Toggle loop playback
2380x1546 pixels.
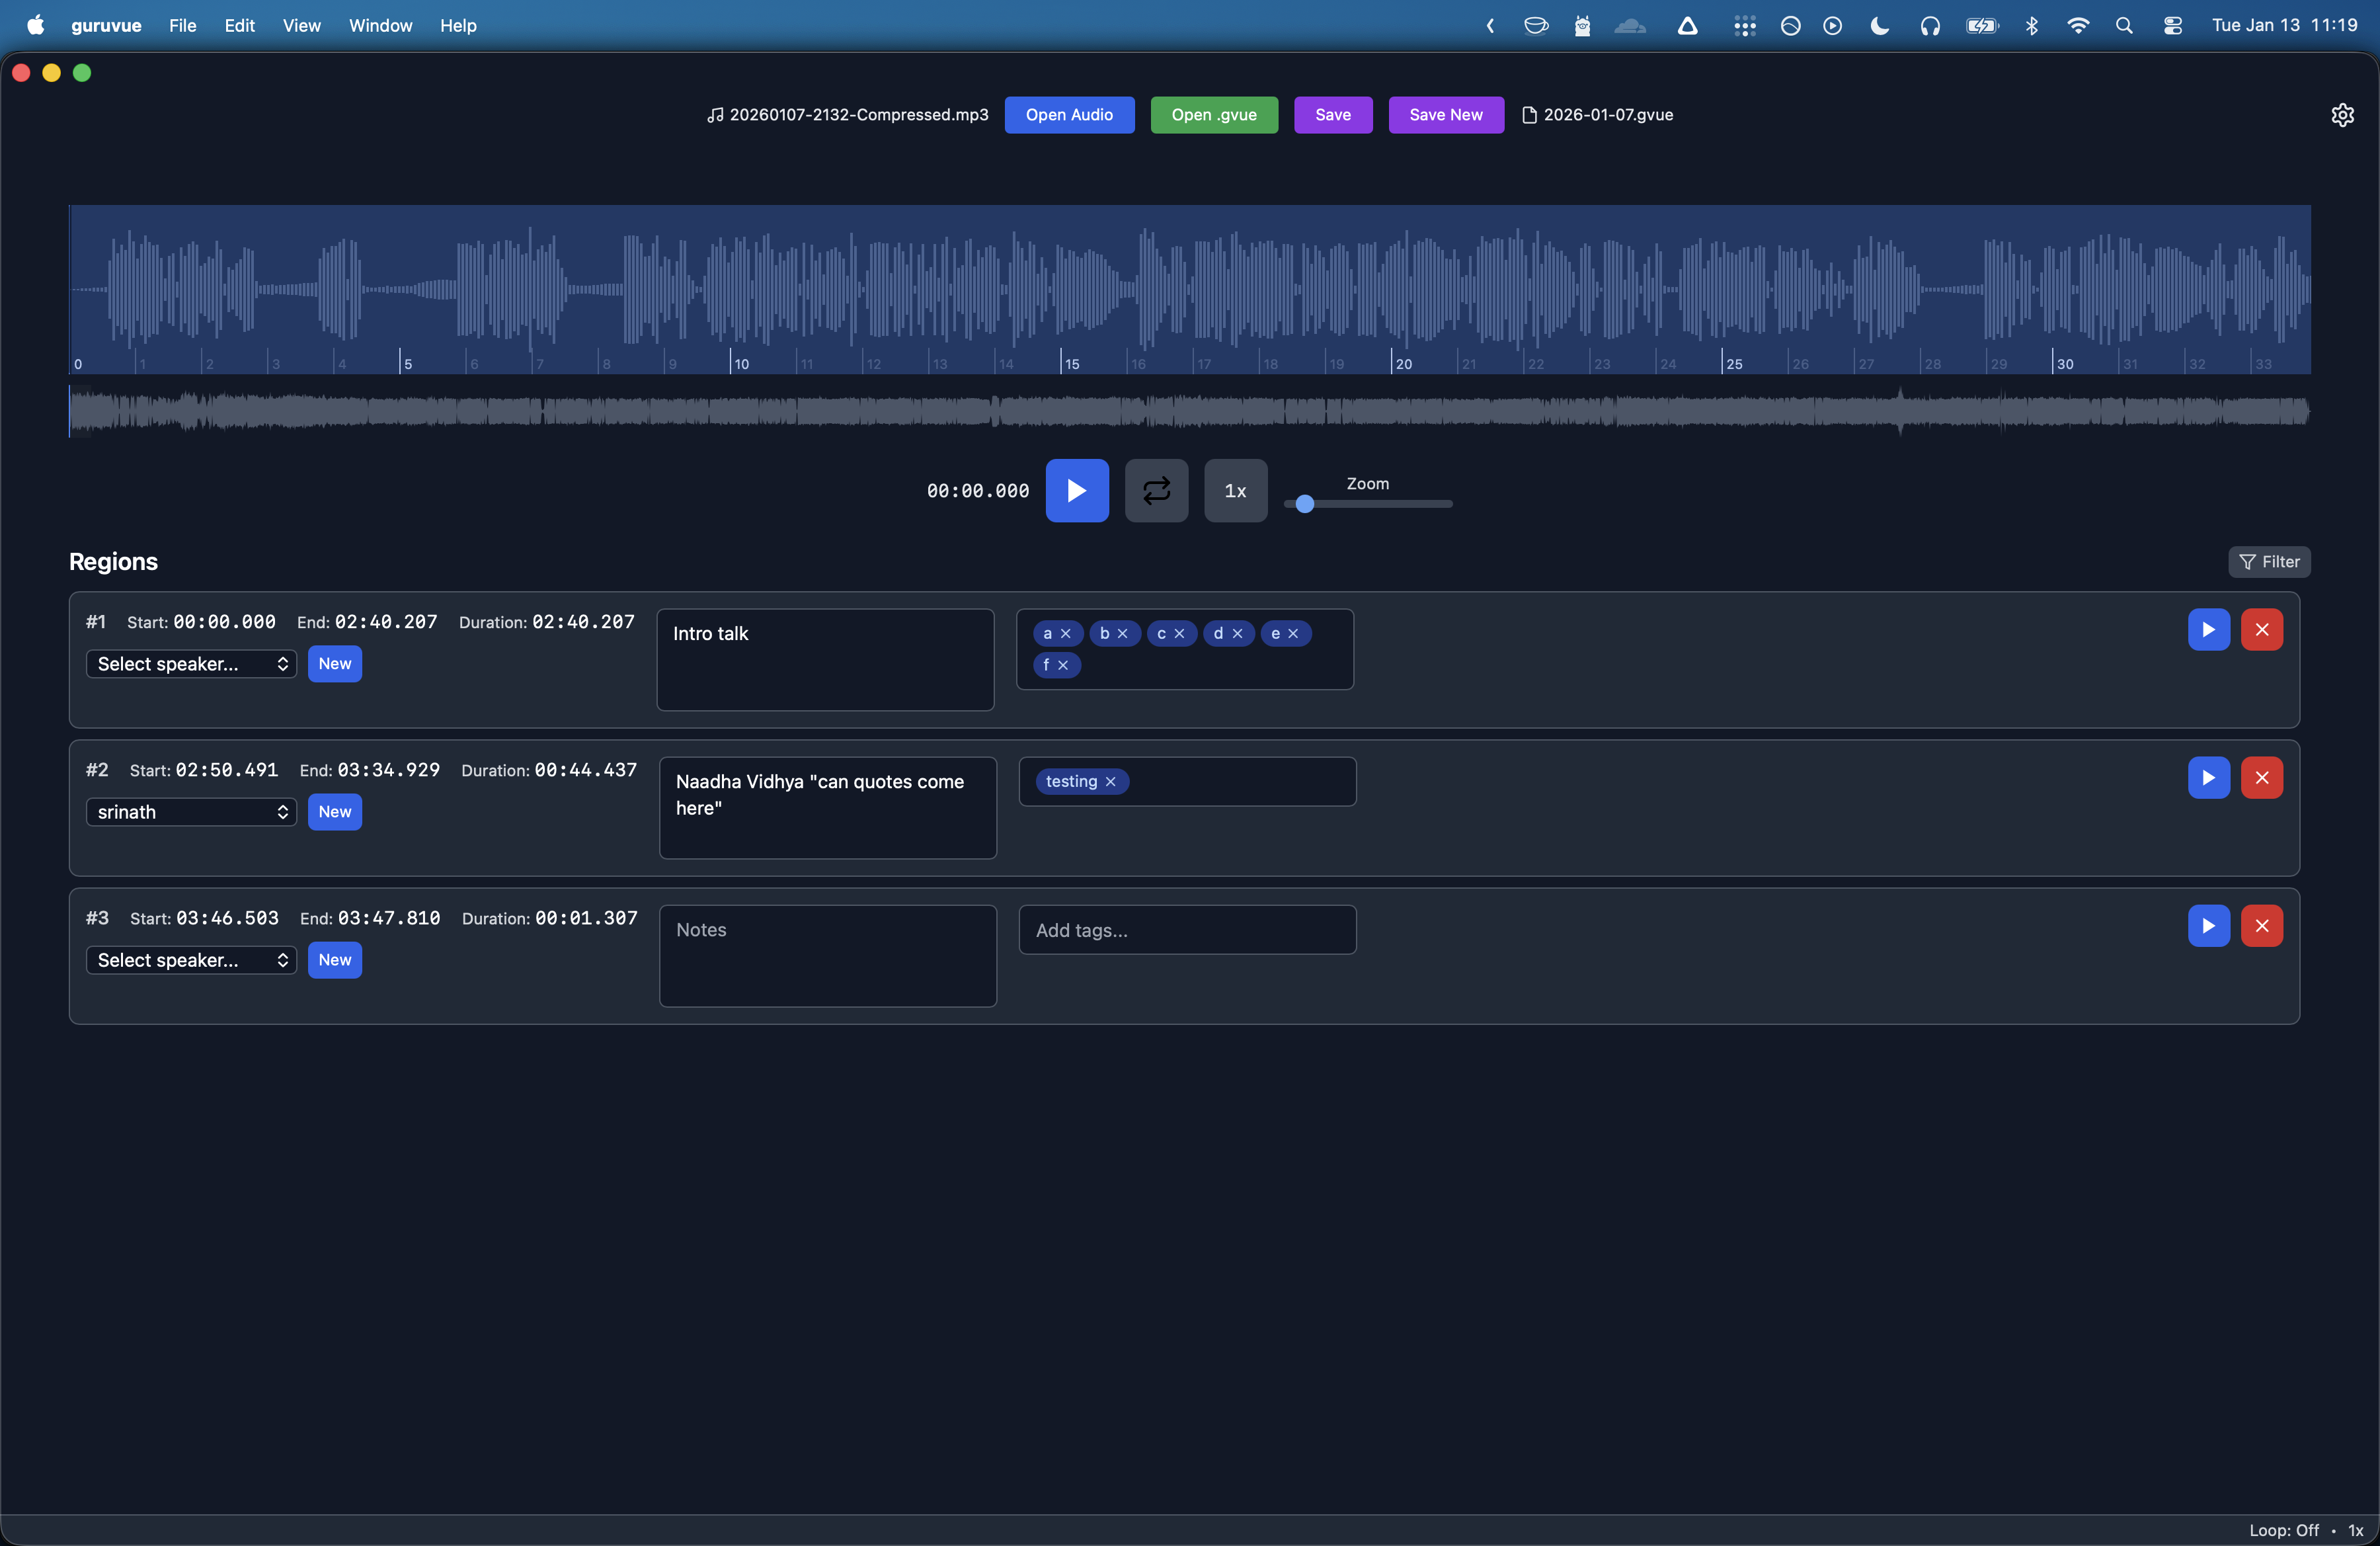click(1156, 490)
